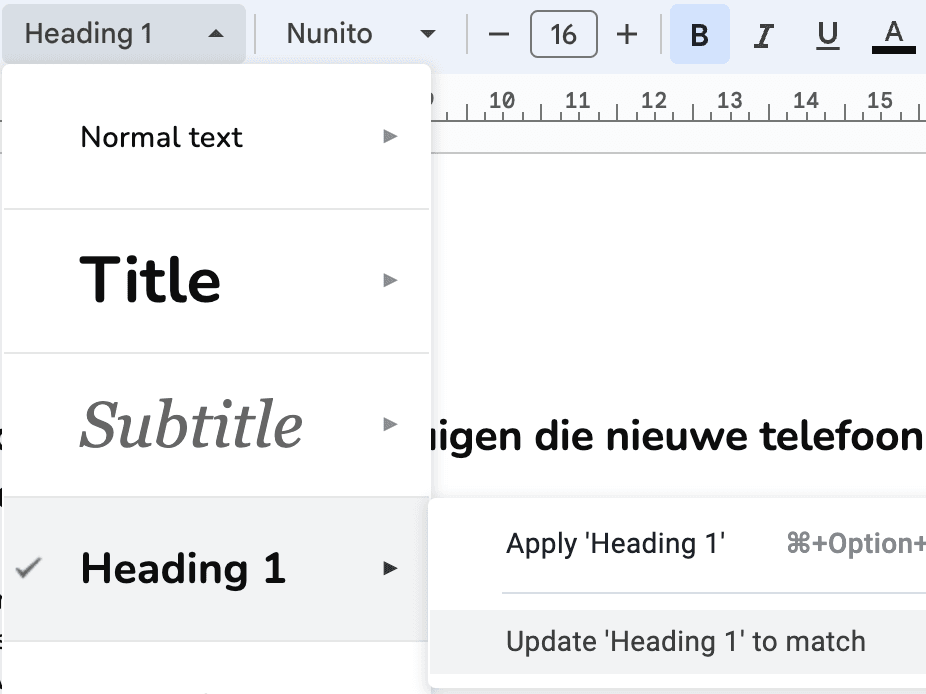Decrease font size with minus button
Image resolution: width=926 pixels, height=694 pixels.
click(499, 35)
